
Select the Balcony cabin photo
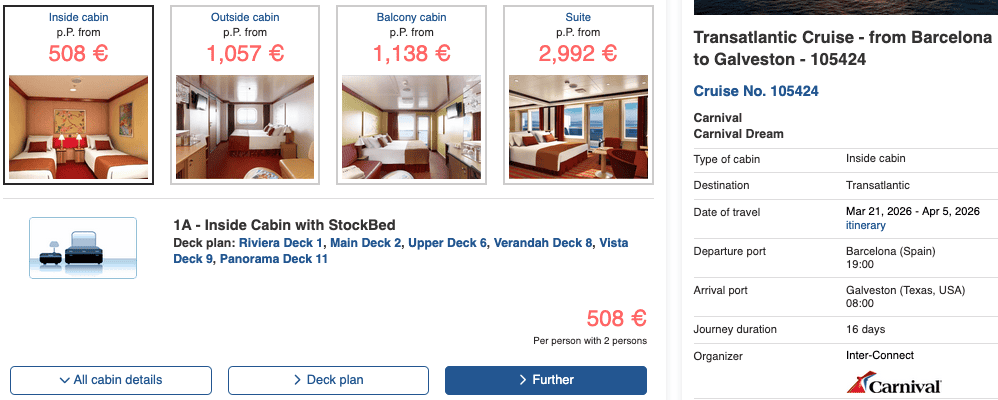coord(412,128)
